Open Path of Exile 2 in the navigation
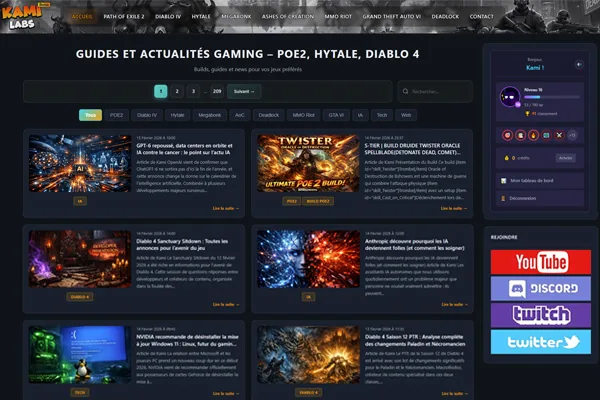600x400 pixels. click(124, 16)
